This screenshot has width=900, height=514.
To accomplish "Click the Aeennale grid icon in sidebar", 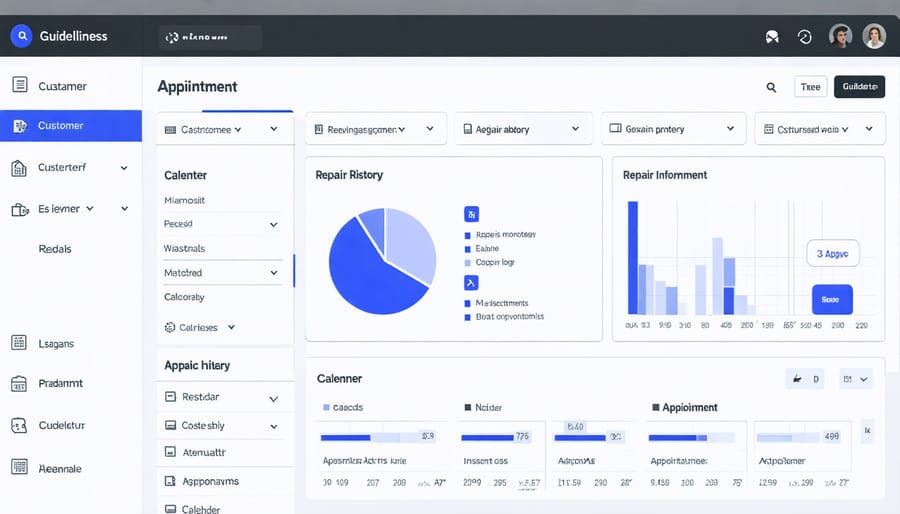I will [19, 467].
